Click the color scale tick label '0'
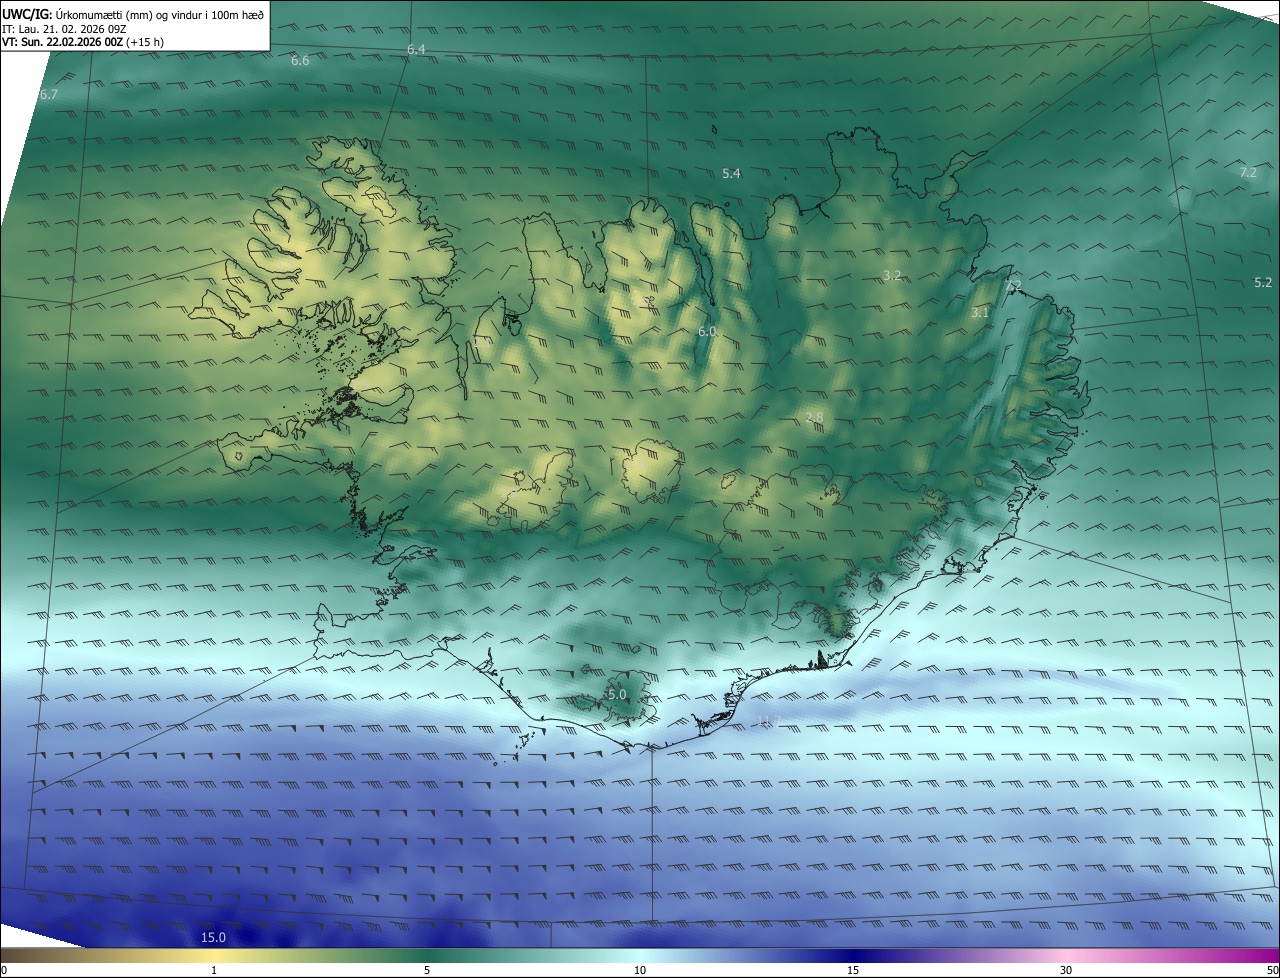Viewport: 1280px width, 978px height. tap(3, 970)
